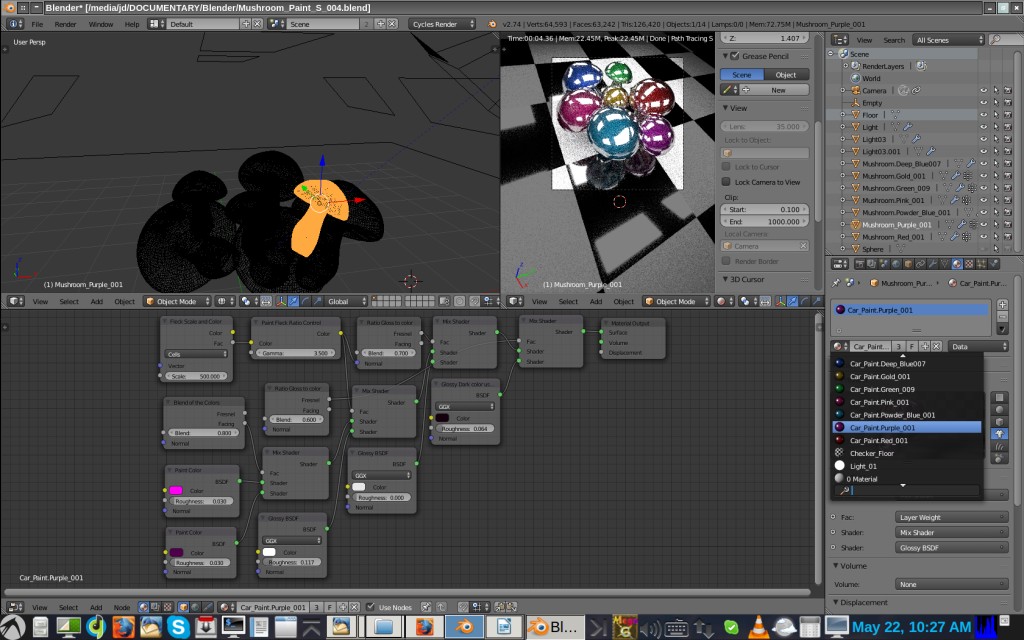Switch to the Object tab under Grease Pencil
Viewport: 1024px width, 640px height.
(x=787, y=75)
